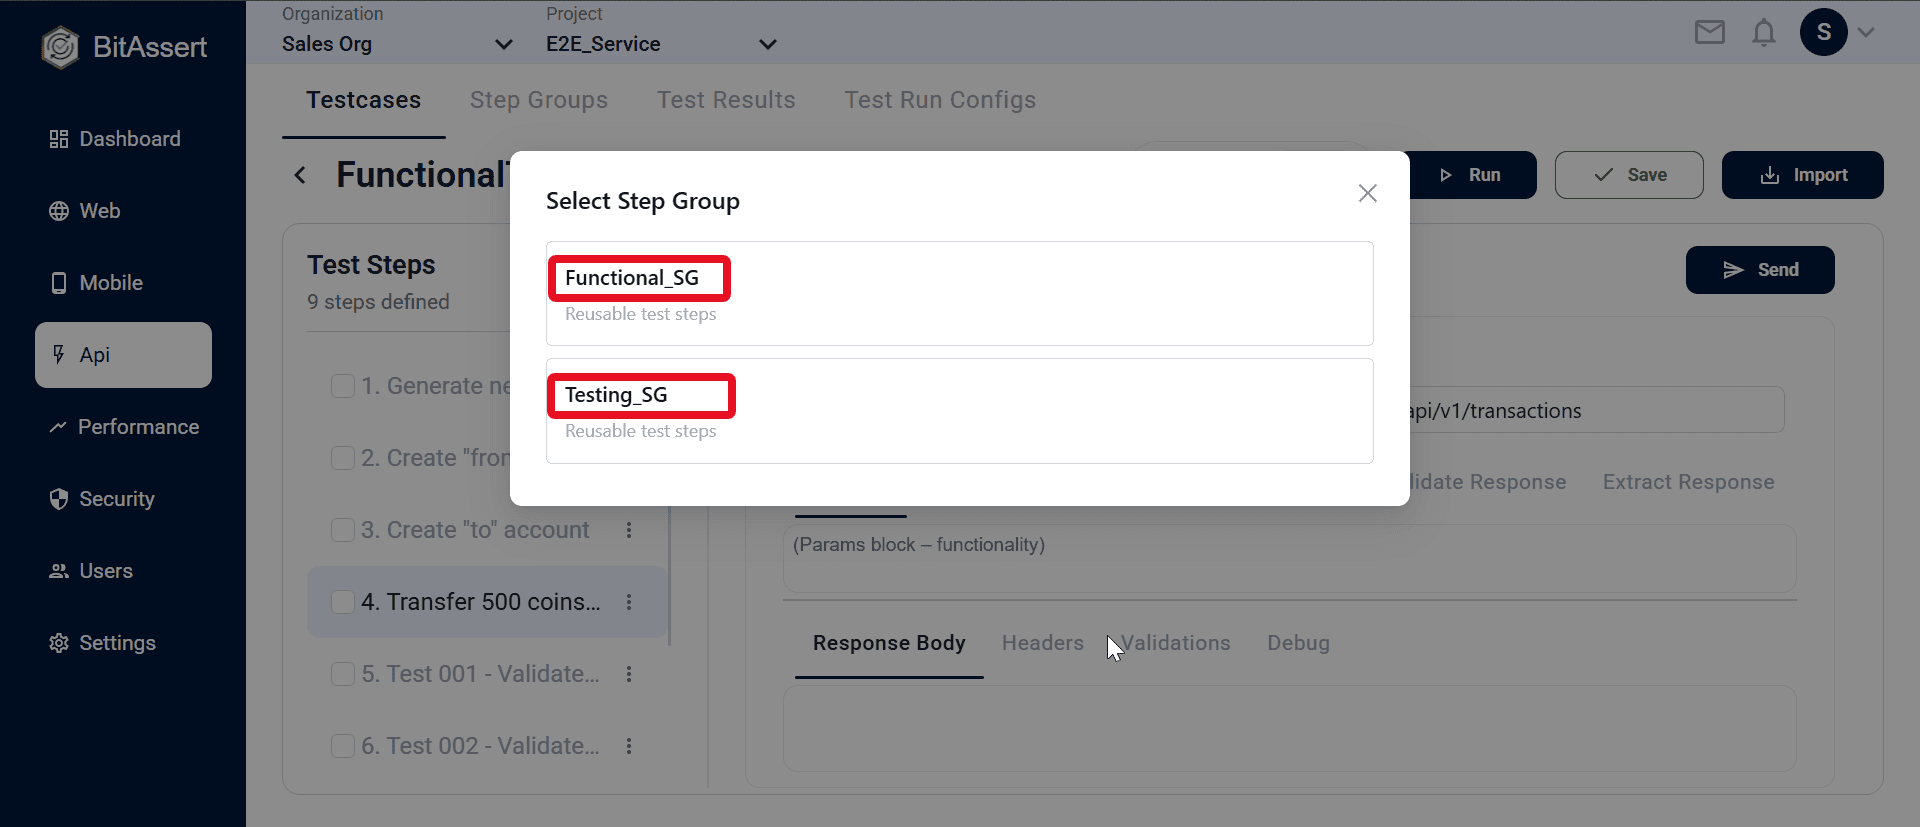
Task: Open the Dashboard page from sidebar
Action: pyautogui.click(x=115, y=139)
